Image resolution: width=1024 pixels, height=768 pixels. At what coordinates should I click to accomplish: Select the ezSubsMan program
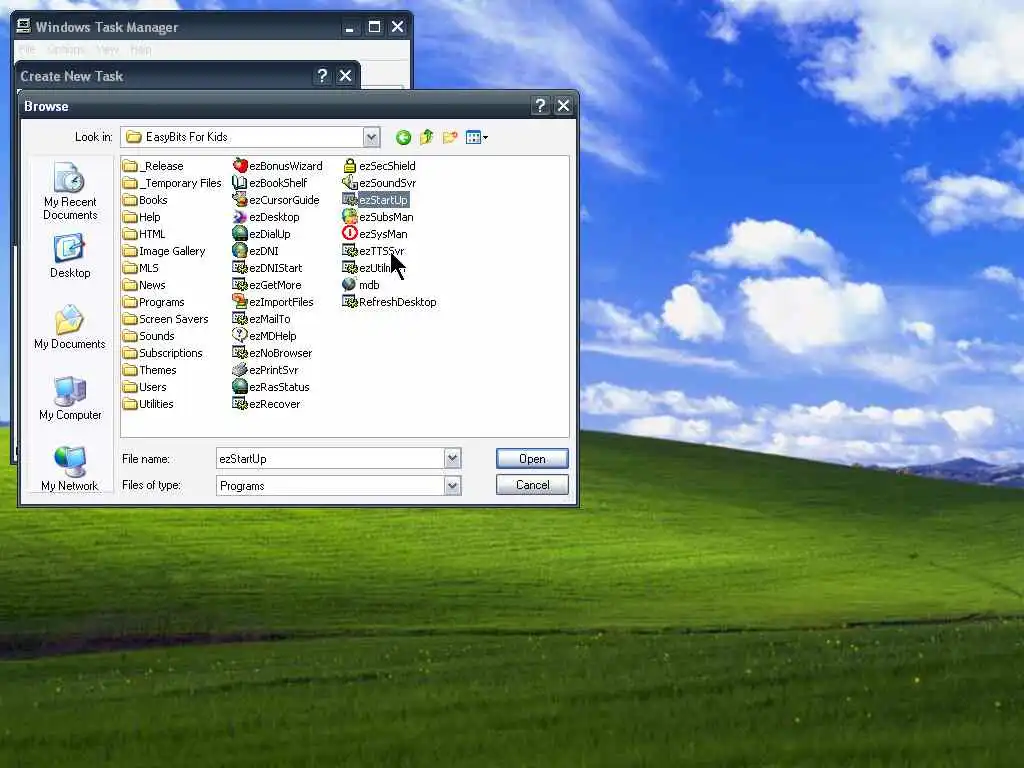(377, 217)
